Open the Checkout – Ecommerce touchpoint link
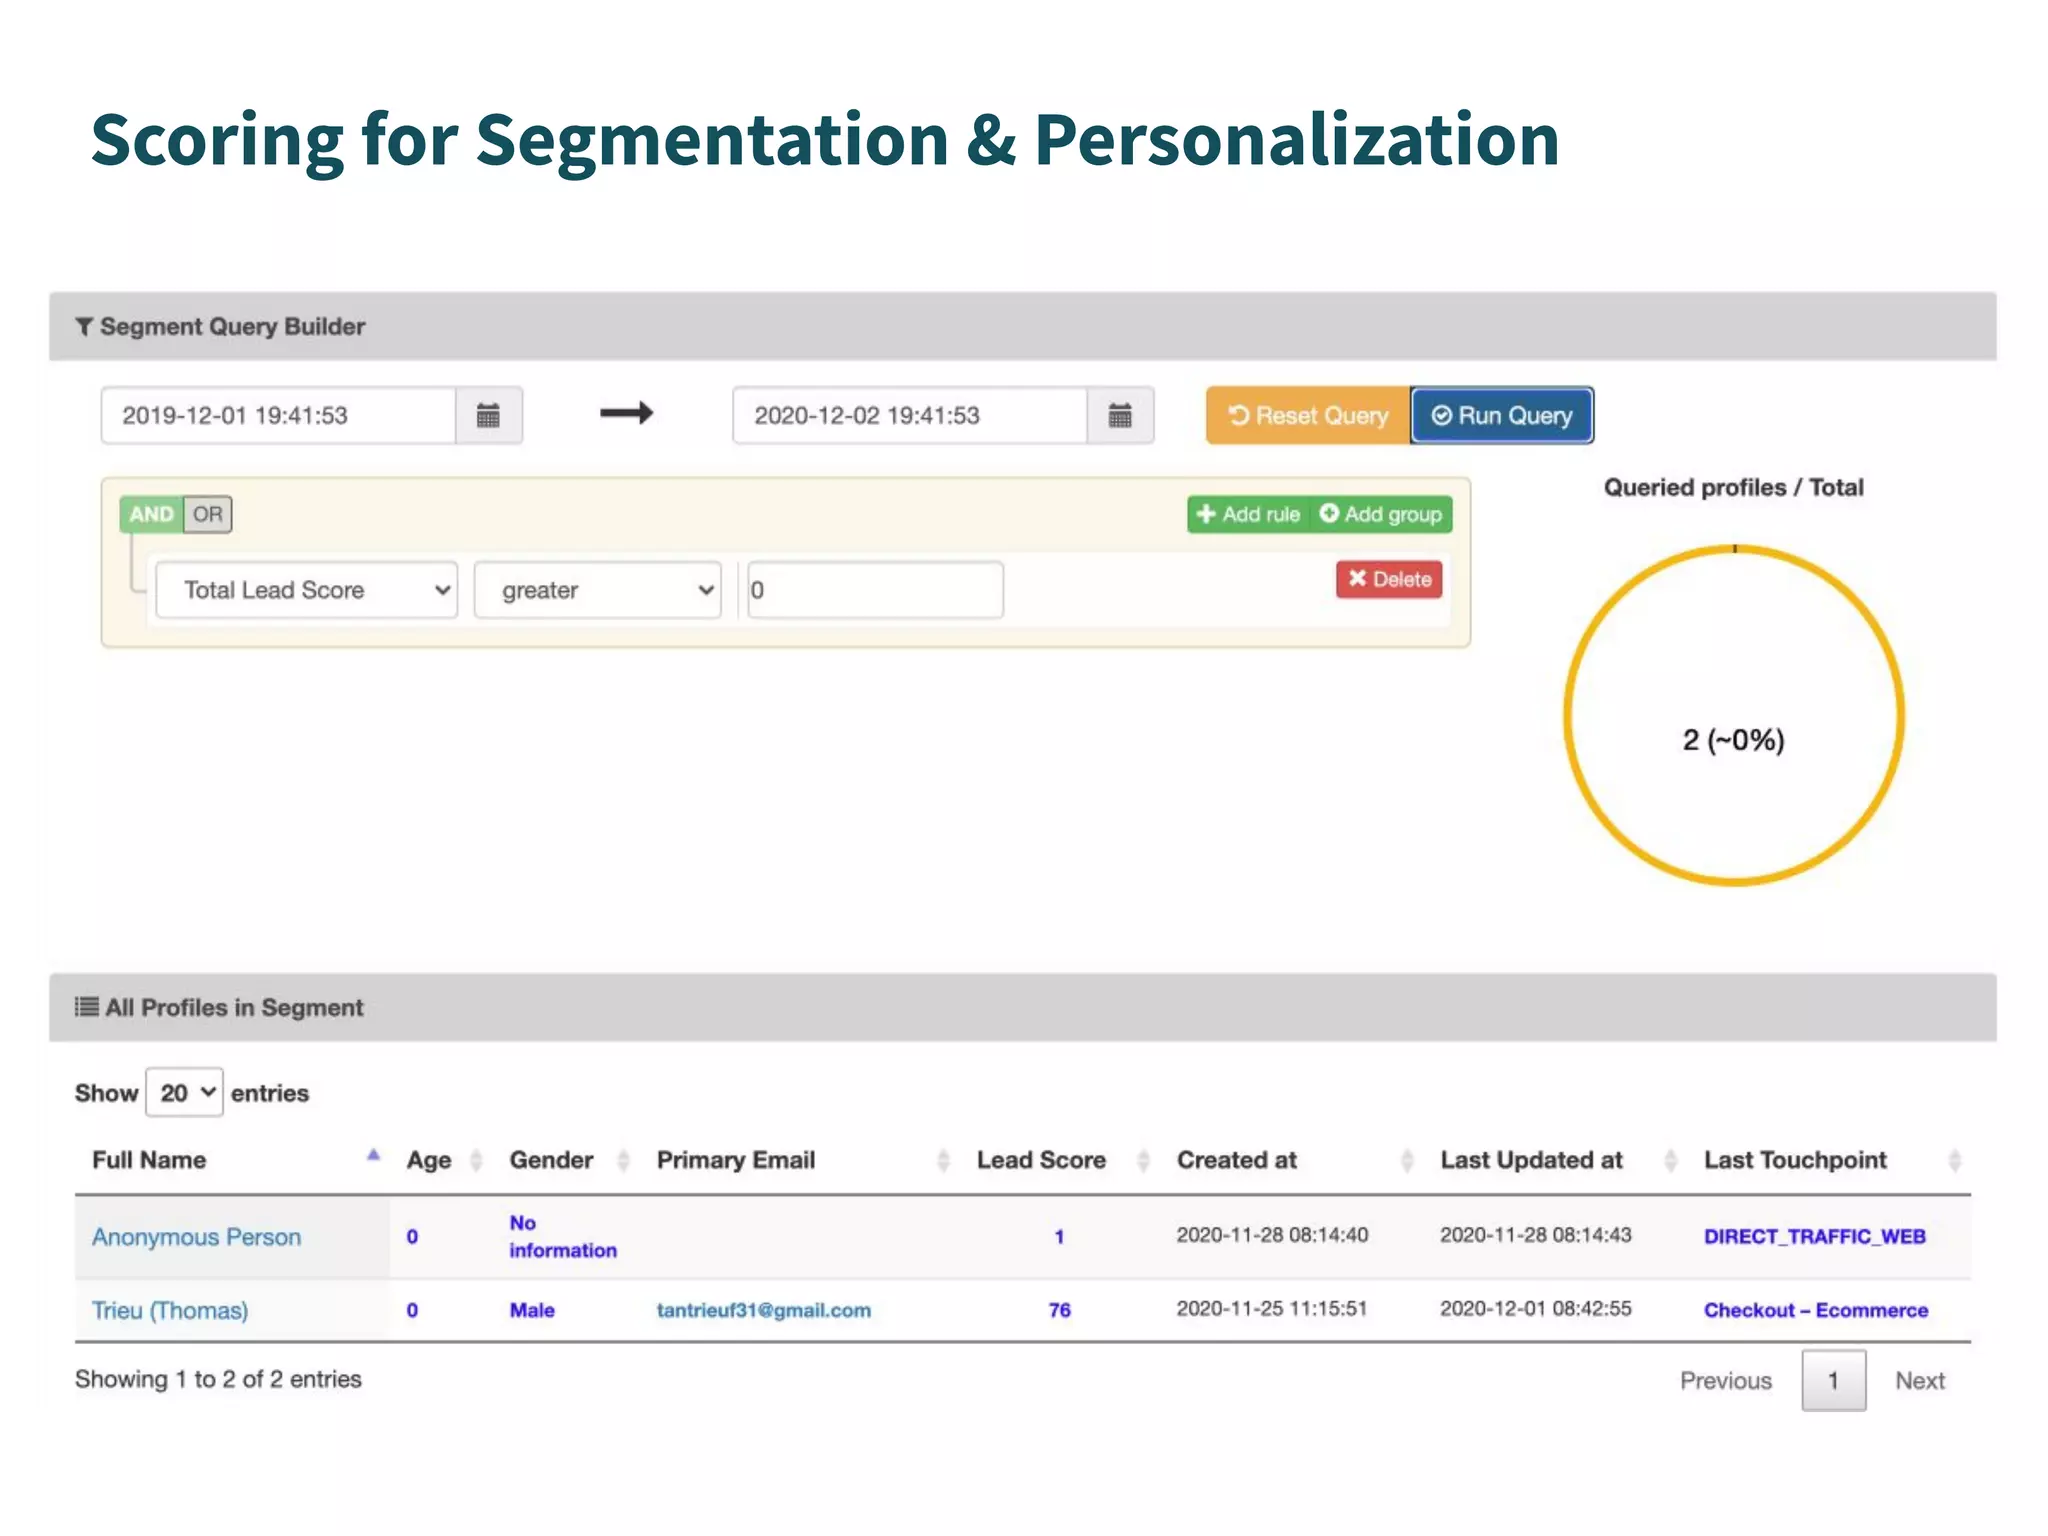This screenshot has width=2048, height=1536. (x=1816, y=1310)
